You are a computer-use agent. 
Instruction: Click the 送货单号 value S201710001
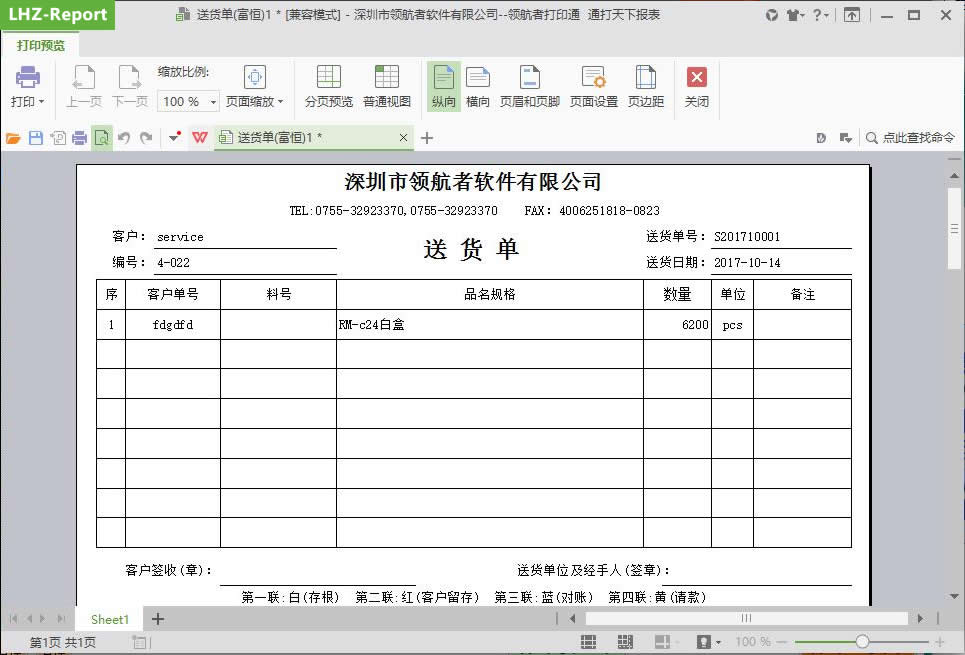[747, 236]
